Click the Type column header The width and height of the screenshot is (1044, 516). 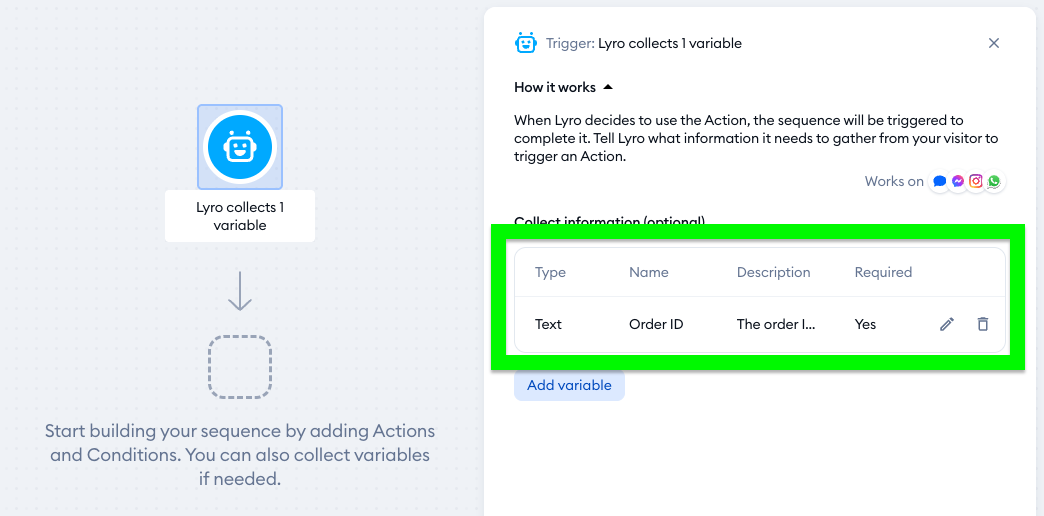pyautogui.click(x=551, y=272)
